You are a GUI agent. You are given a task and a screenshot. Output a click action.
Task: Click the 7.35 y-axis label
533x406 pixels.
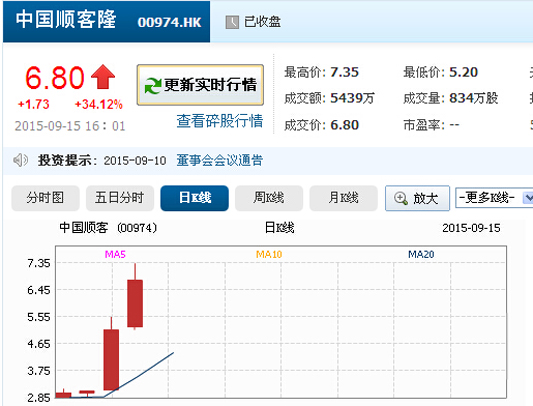(x=39, y=263)
